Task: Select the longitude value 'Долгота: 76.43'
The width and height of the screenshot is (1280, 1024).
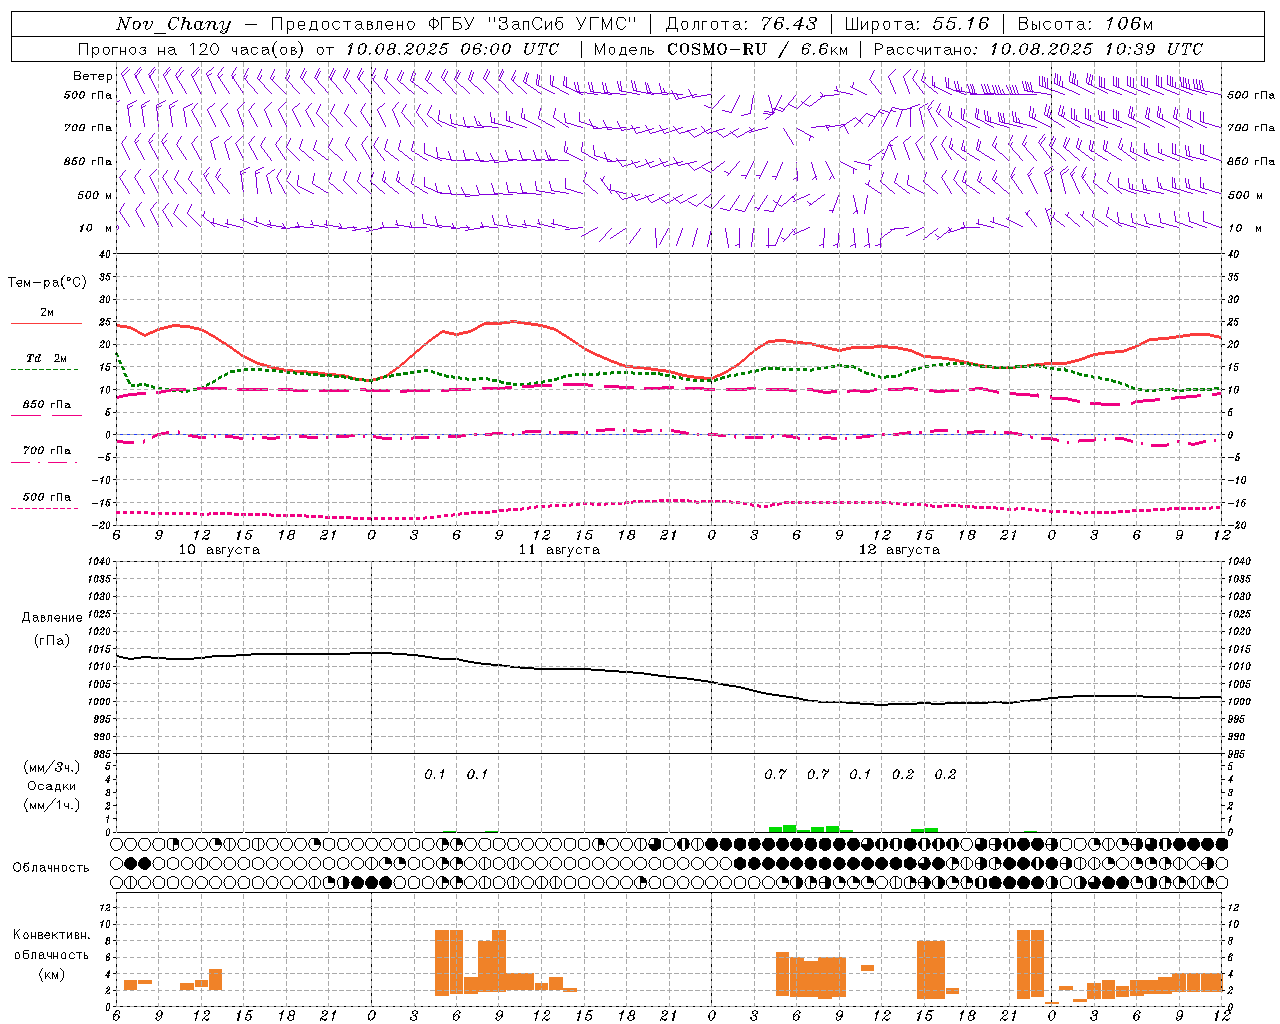Action: tap(741, 24)
